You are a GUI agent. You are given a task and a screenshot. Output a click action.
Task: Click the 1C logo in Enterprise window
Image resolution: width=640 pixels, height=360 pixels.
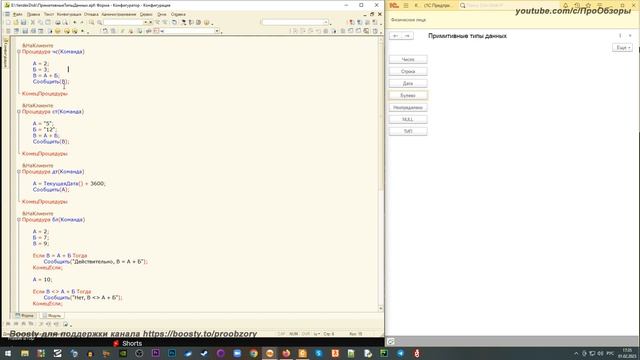pyautogui.click(x=394, y=5)
